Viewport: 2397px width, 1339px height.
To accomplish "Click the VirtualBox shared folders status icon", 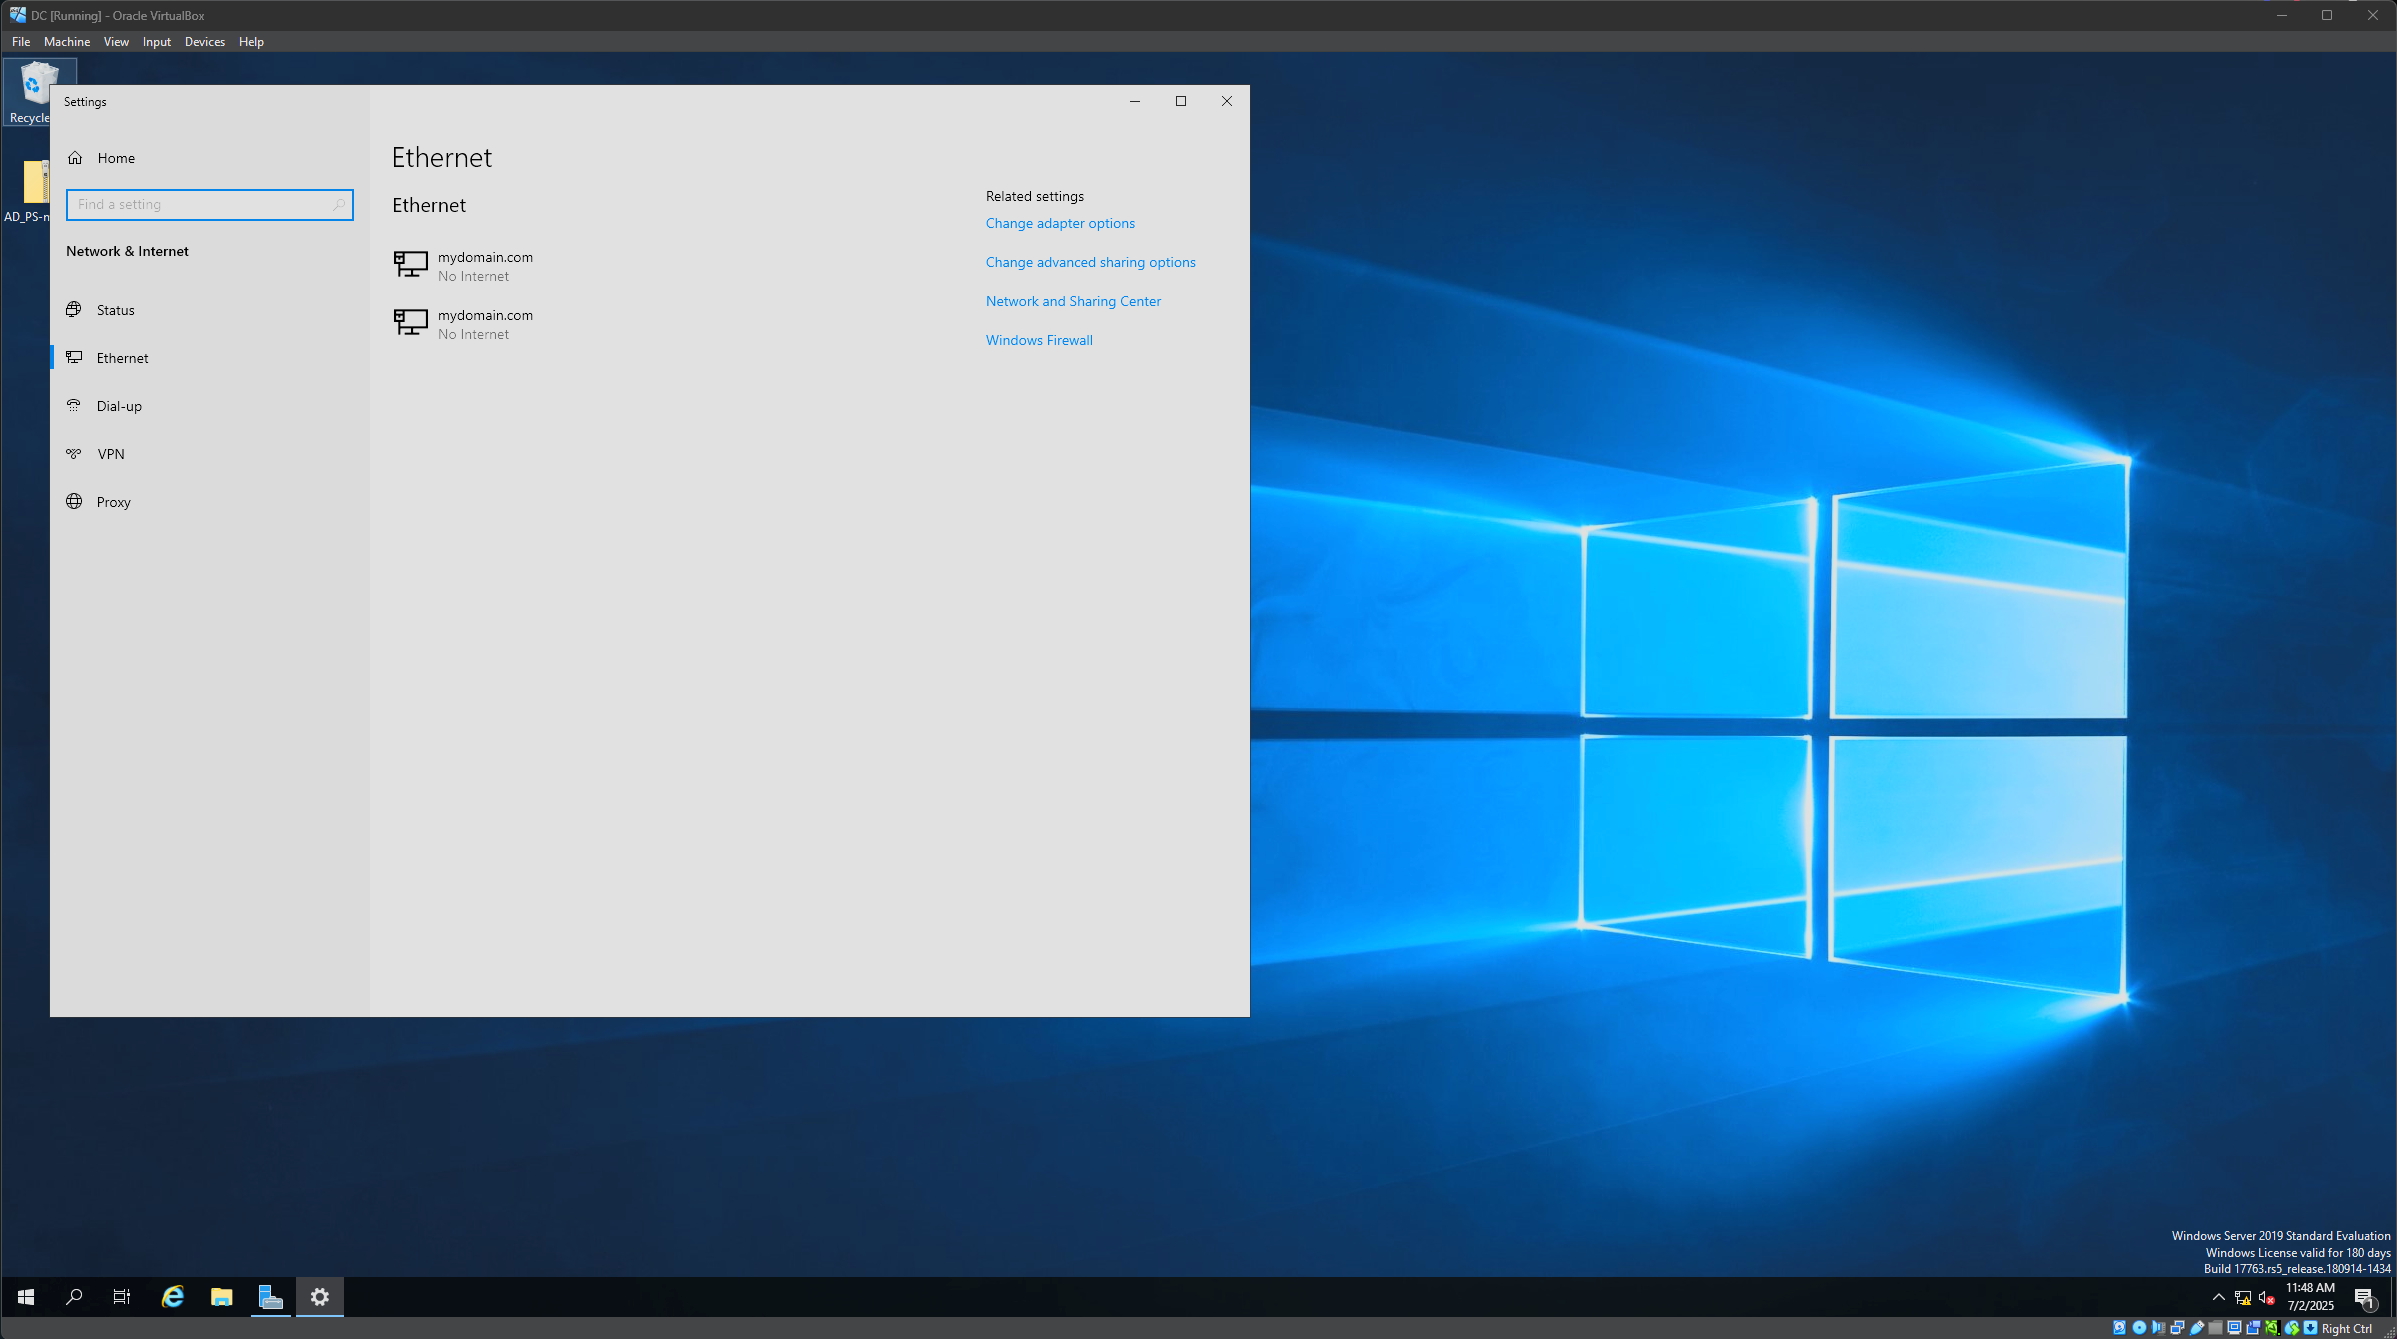I will point(2215,1328).
